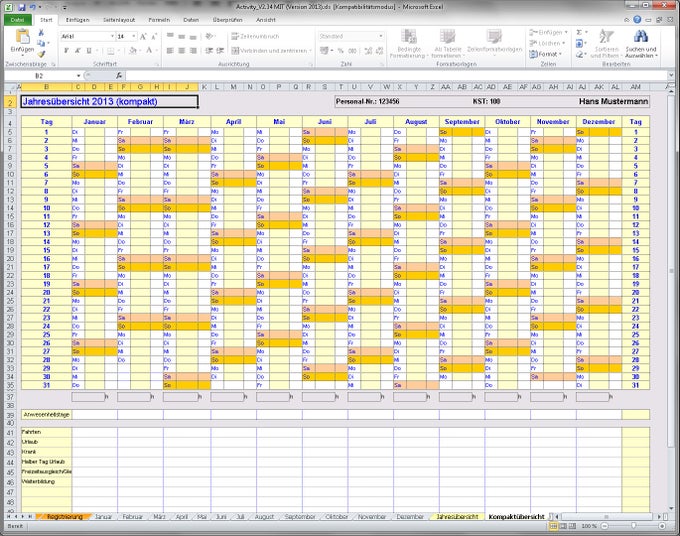The image size is (680, 536).
Task: Click the Copy icon in Zwischenablage
Action: [x=41, y=43]
